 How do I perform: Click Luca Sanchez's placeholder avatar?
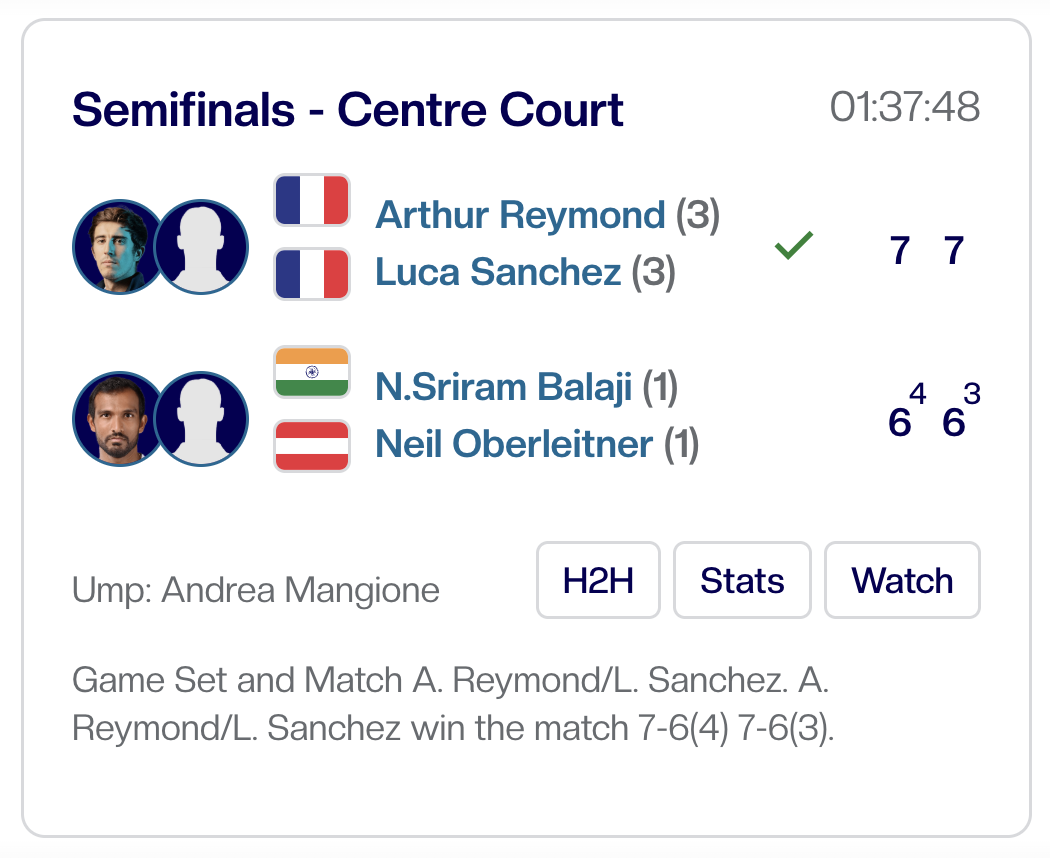(x=203, y=246)
